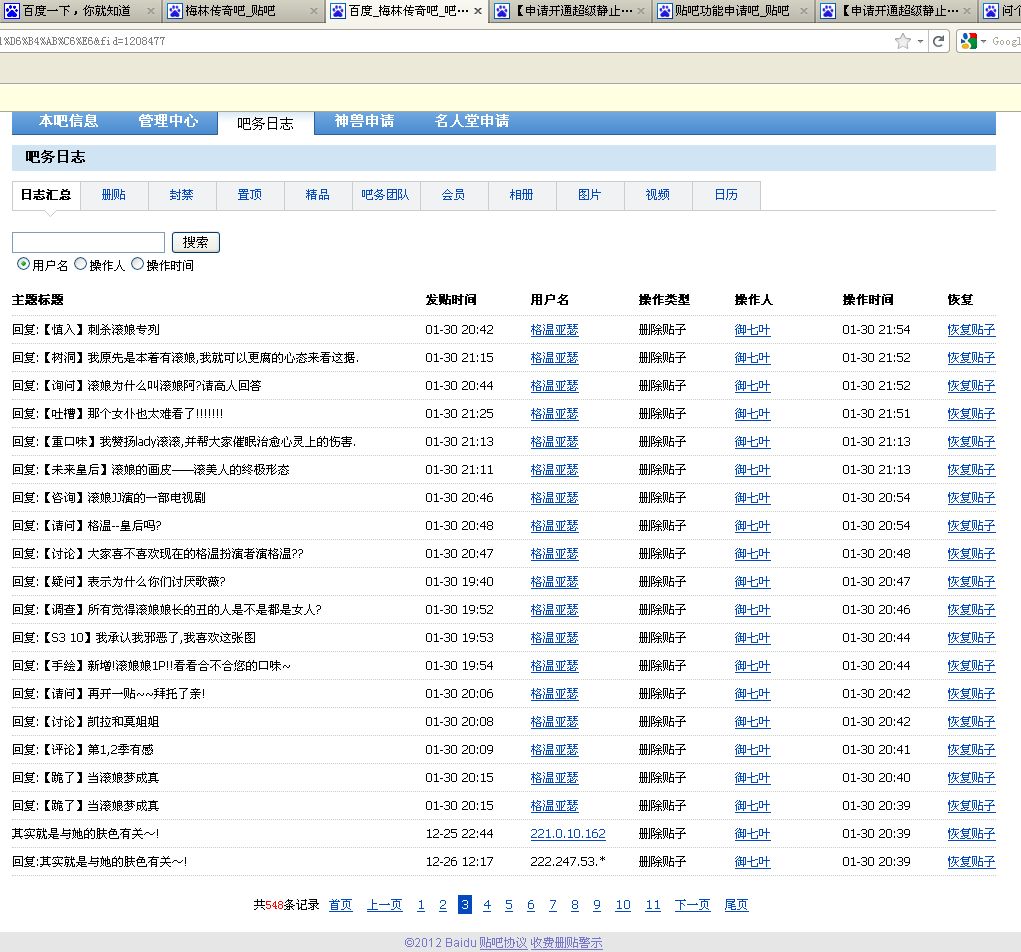Select the 操作时间 radio button
The width and height of the screenshot is (1021, 952).
[x=137, y=264]
